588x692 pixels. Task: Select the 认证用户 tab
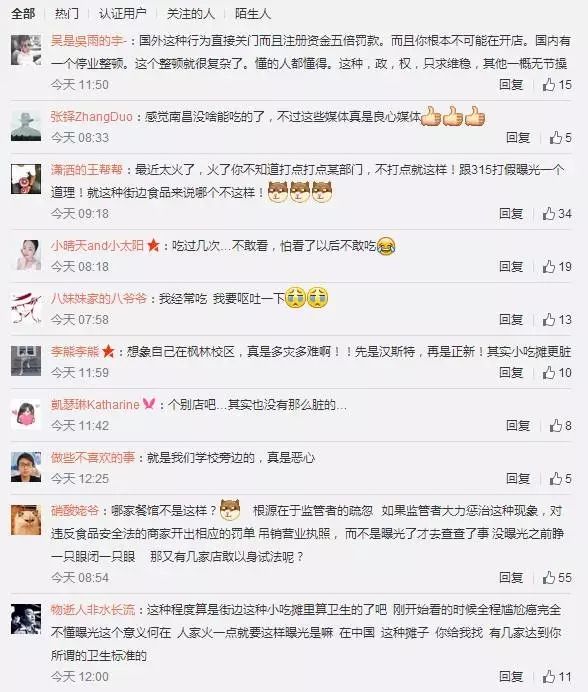point(122,14)
